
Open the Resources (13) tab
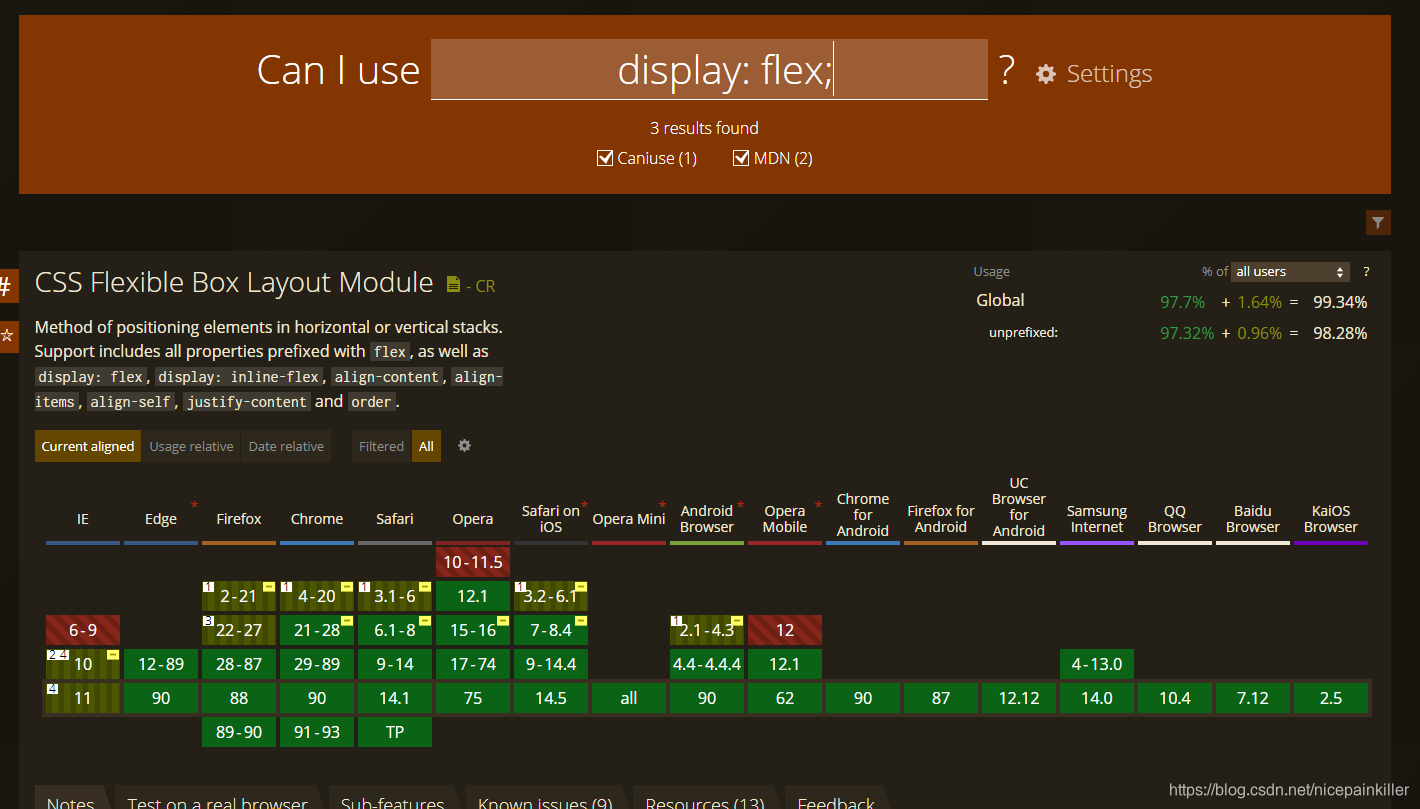[x=705, y=798]
